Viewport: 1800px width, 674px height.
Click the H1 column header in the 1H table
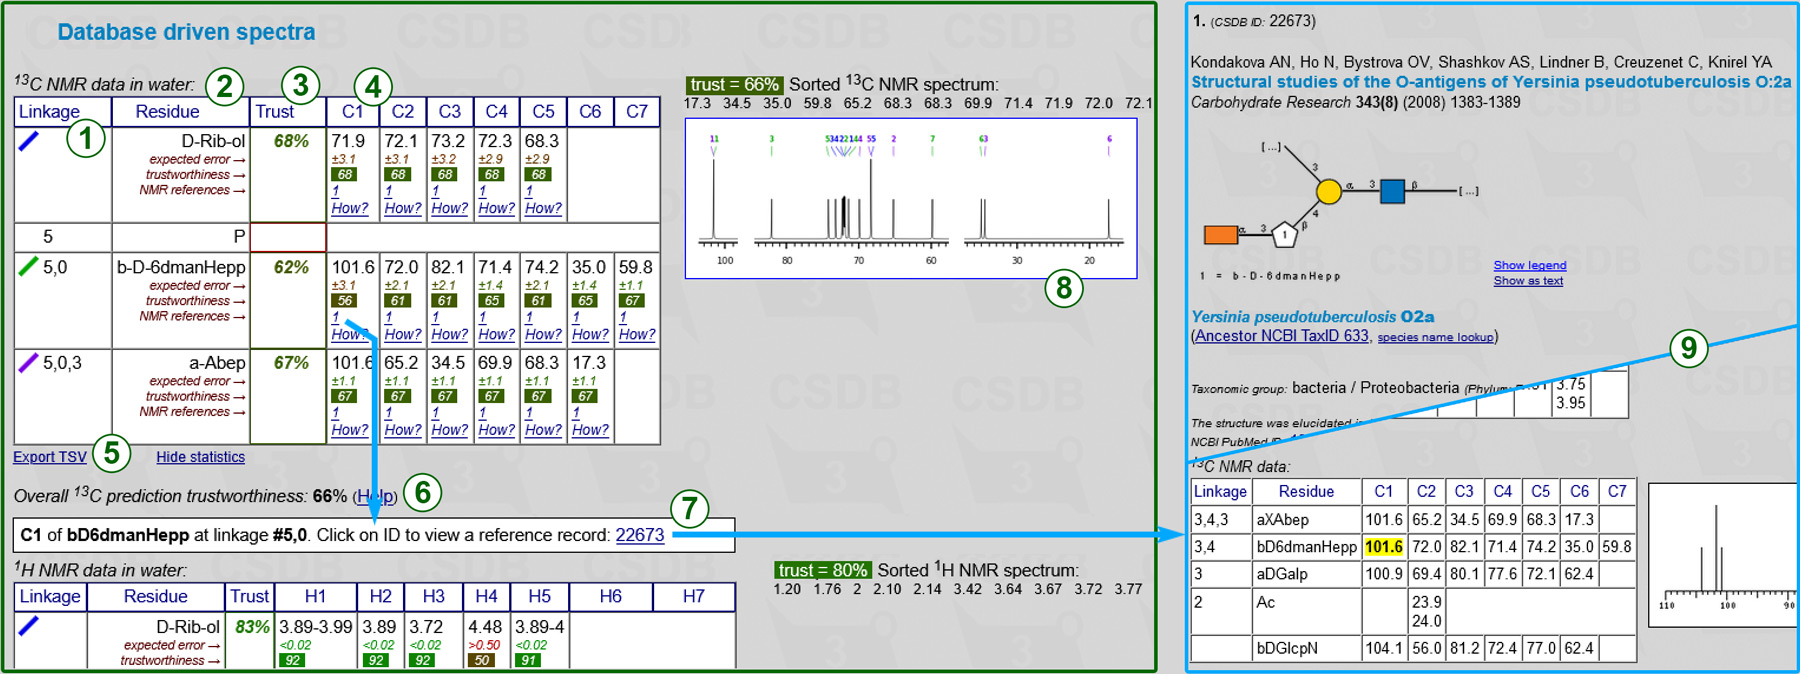[315, 596]
